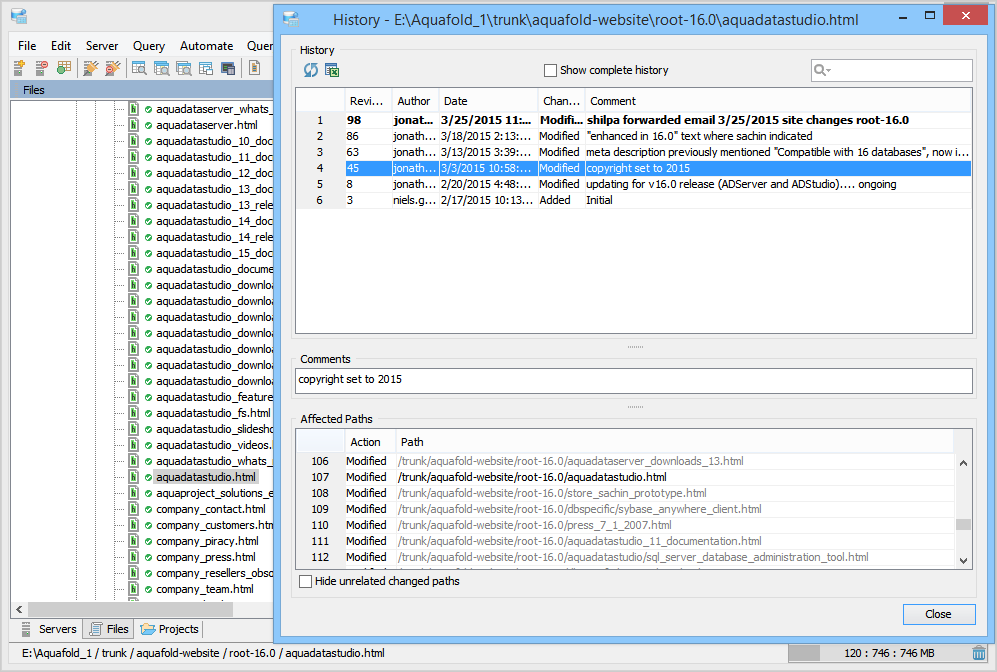
Task: Click the trash can memory icon
Action: point(979,653)
